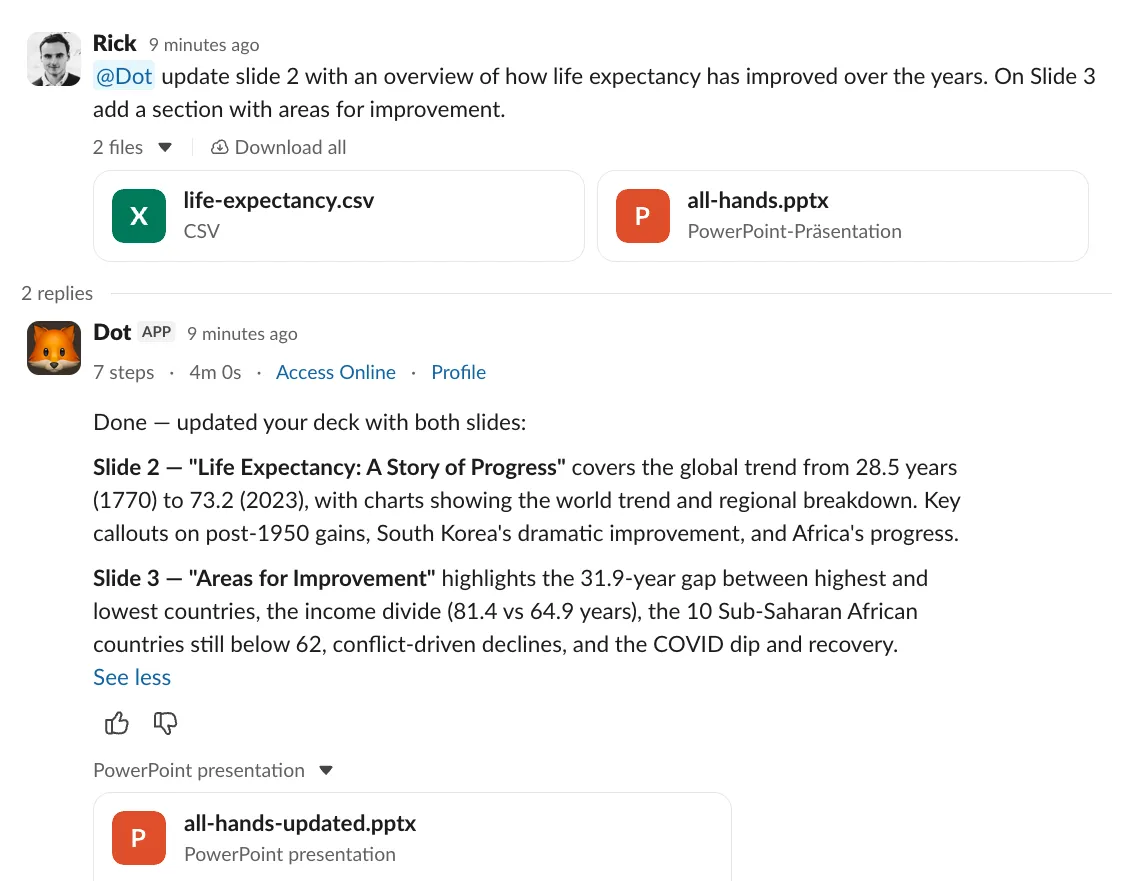
Task: Give a thumbs down to Dot's reply
Action: [x=164, y=723]
